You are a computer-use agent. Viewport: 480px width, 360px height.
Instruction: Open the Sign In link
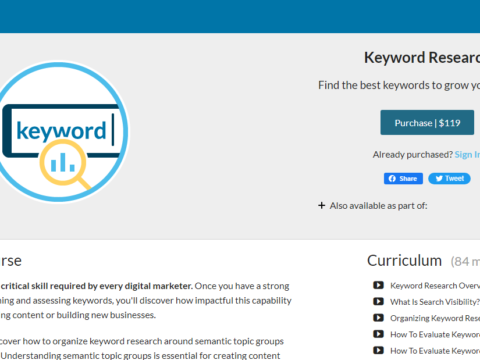(467, 155)
